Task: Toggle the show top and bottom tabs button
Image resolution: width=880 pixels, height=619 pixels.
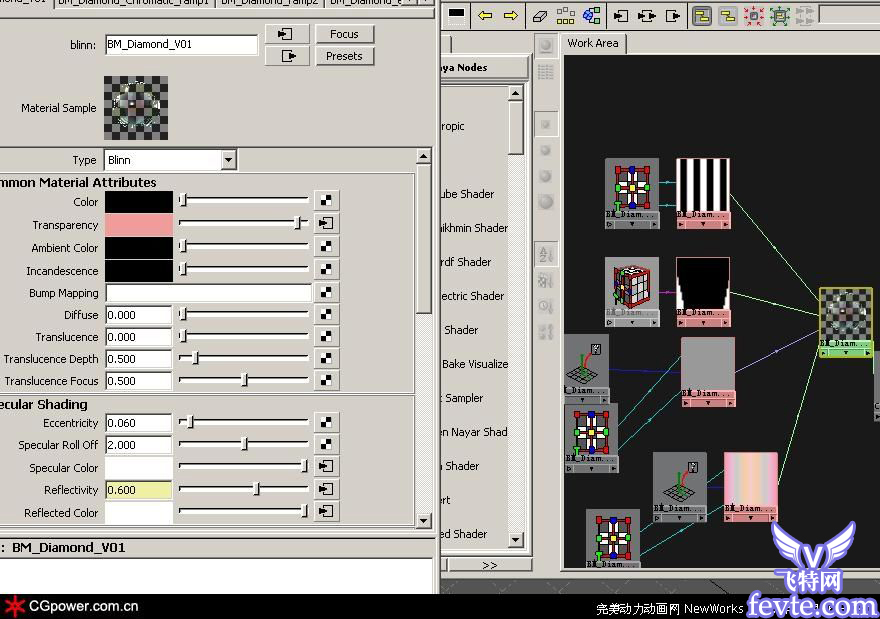Action: pos(702,16)
